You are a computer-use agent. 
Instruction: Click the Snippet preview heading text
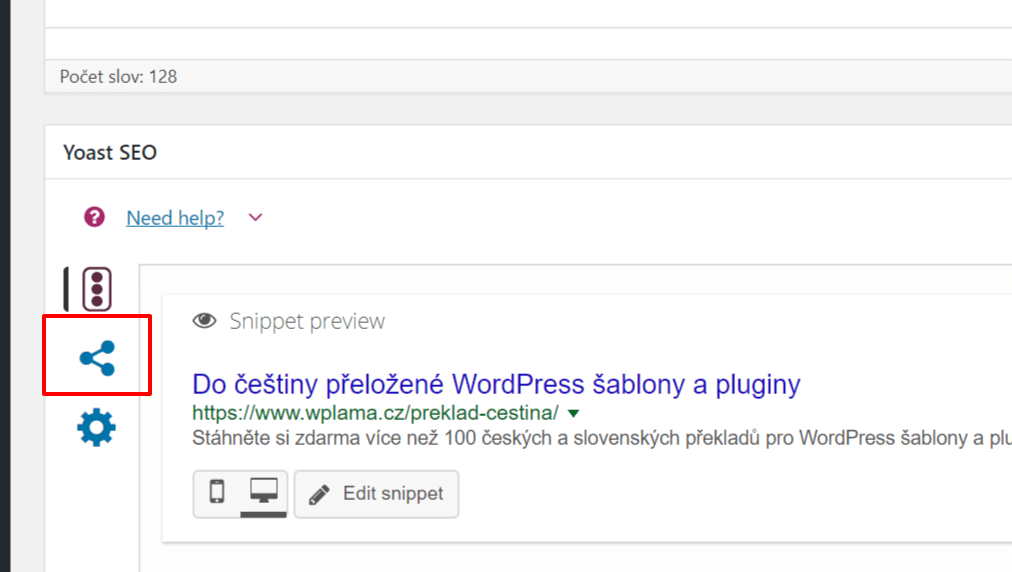307,321
